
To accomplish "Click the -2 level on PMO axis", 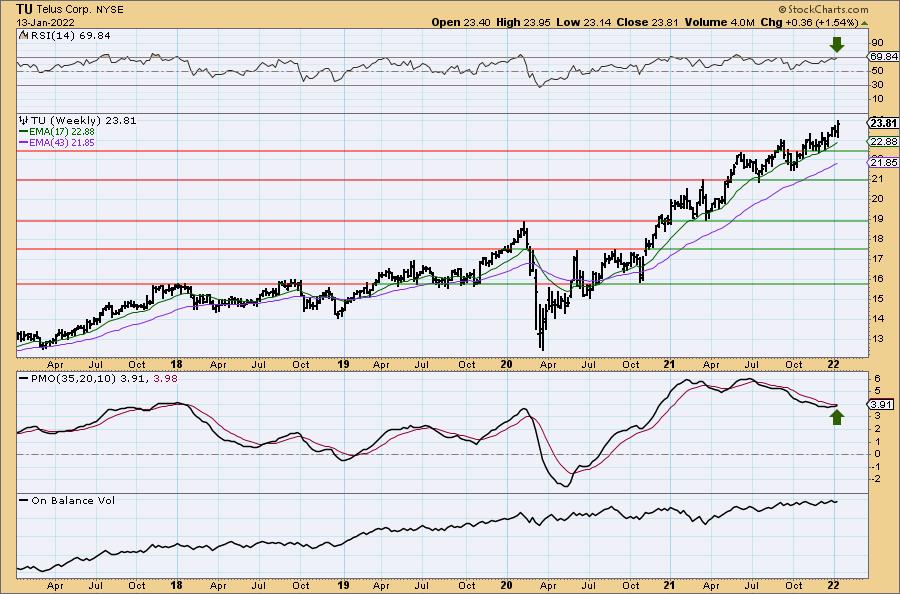I will click(875, 479).
